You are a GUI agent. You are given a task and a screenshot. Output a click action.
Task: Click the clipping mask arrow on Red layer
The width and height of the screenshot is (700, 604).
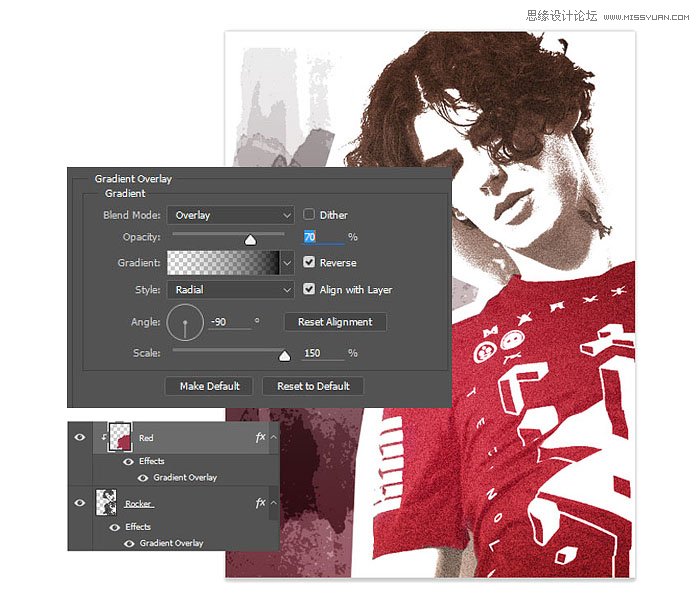click(x=104, y=437)
